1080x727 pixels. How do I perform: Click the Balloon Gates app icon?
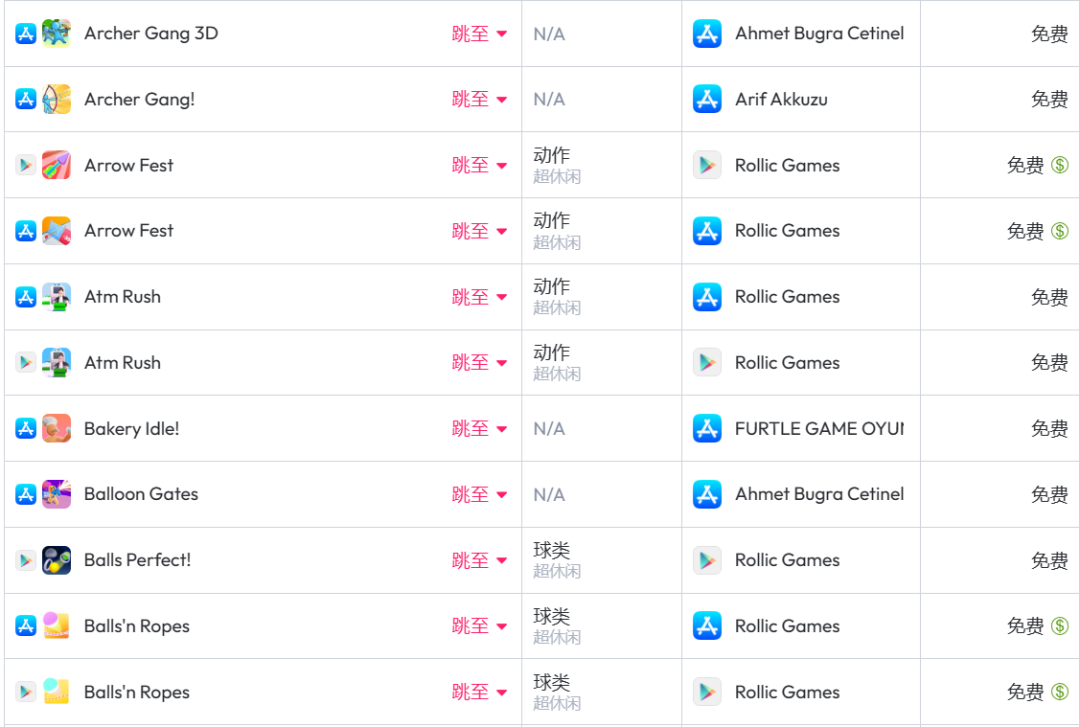56,494
